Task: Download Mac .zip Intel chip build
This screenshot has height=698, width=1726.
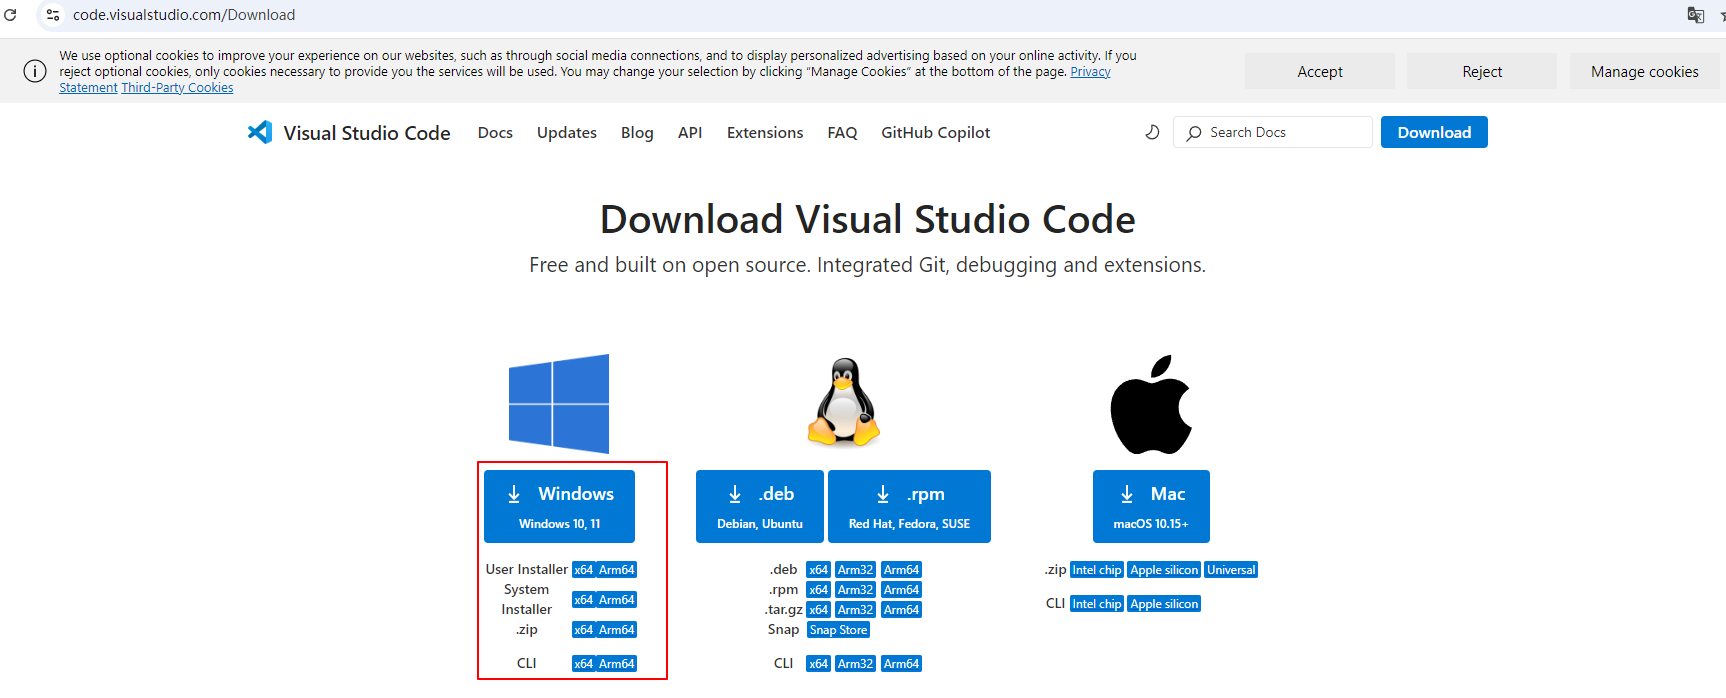Action: tap(1097, 570)
